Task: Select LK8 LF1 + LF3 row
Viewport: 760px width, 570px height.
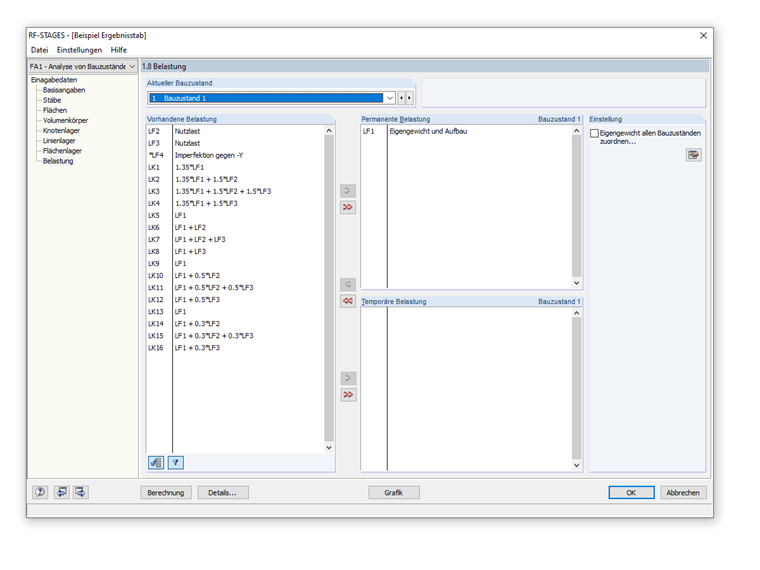Action: [x=235, y=252]
